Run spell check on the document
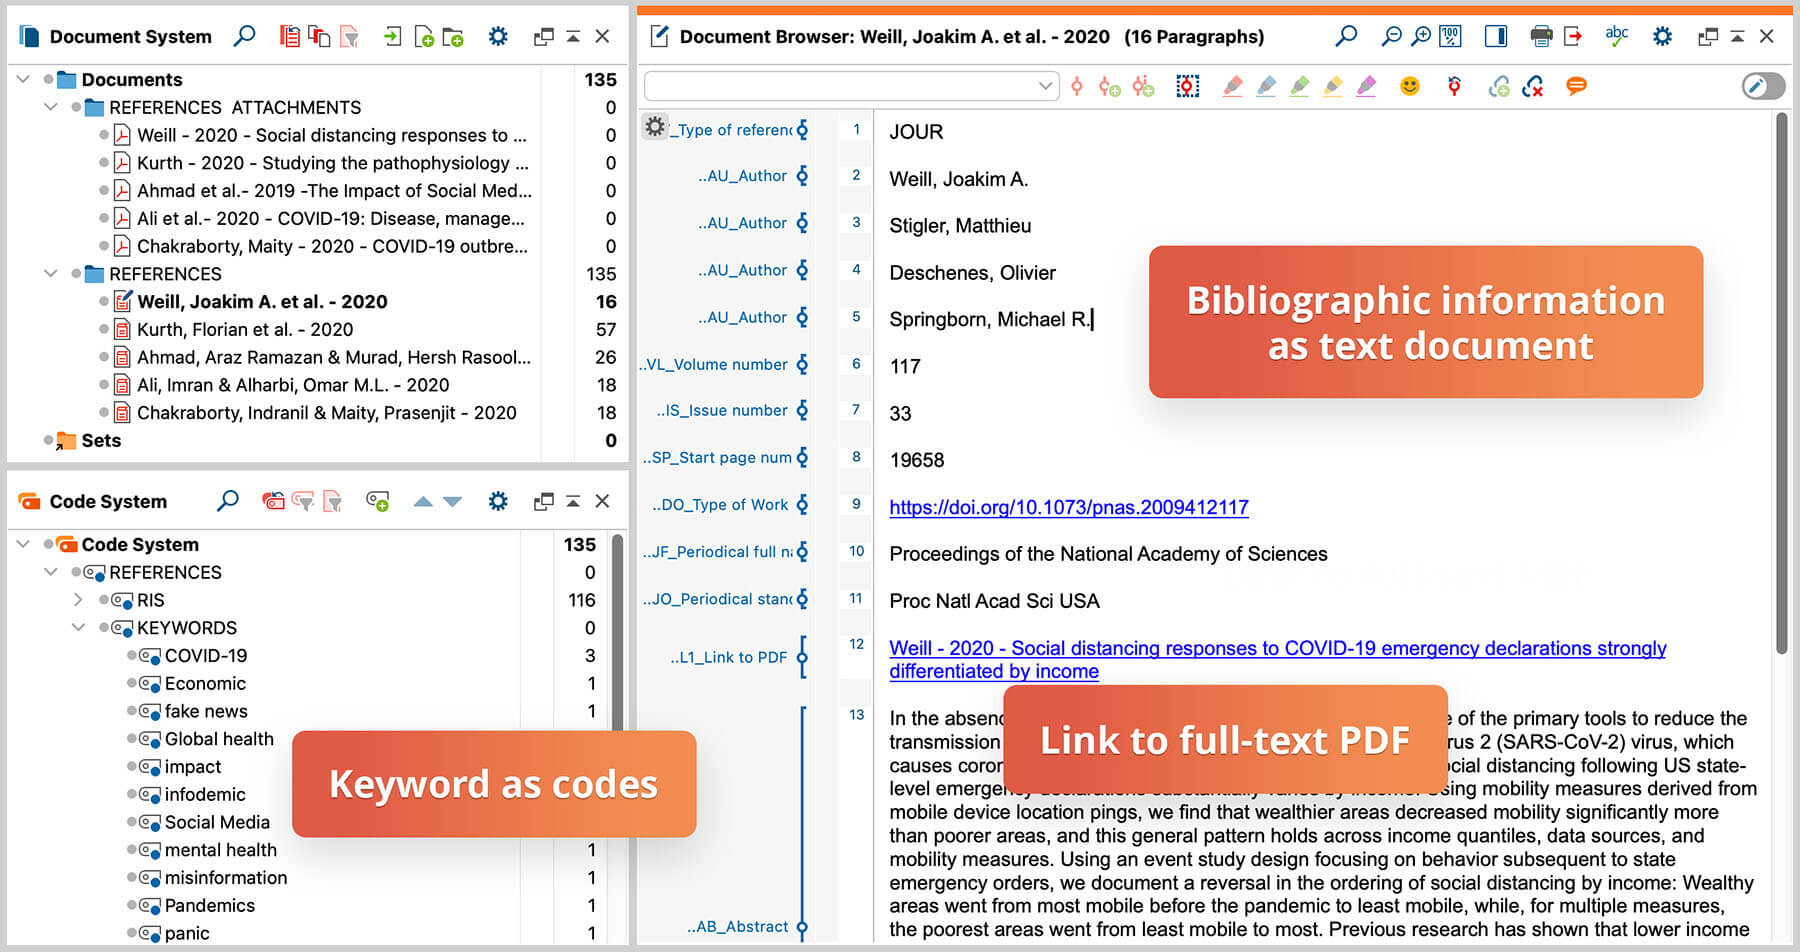Screen dimensions: 1800x952 [1617, 36]
